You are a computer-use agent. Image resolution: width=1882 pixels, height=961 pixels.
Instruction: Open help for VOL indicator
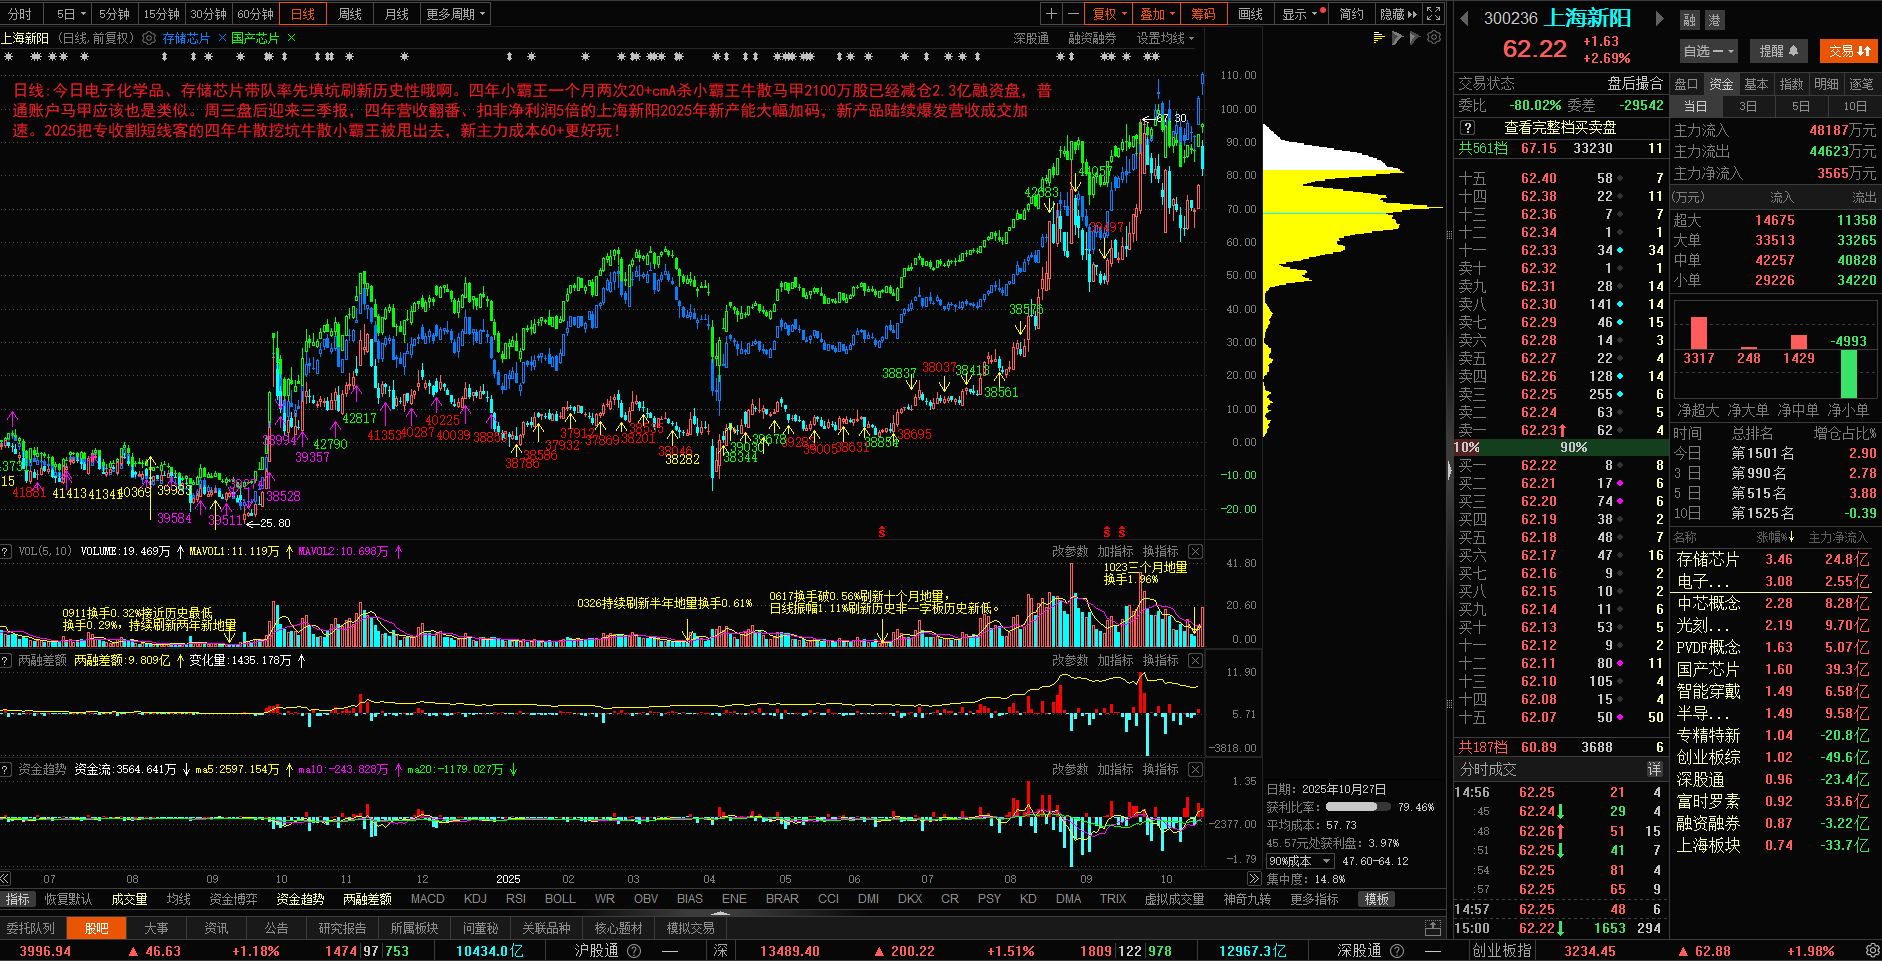6,551
